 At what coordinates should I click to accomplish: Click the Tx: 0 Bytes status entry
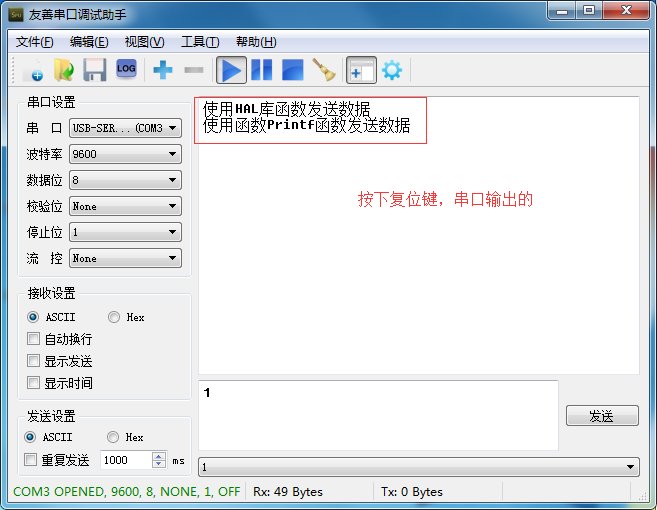pos(411,492)
